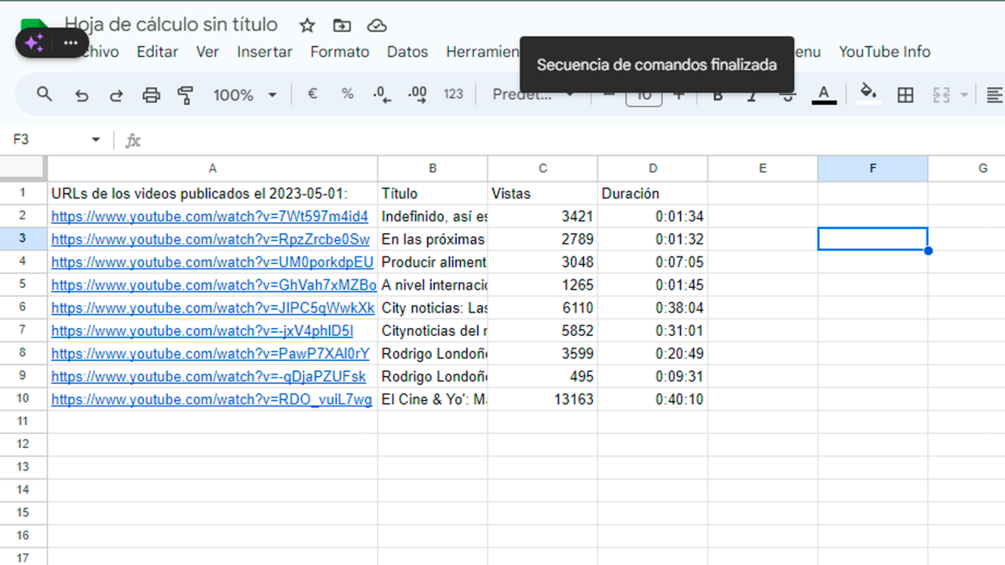Open the Formato menu
Image resolution: width=1005 pixels, height=565 pixels.
(340, 52)
